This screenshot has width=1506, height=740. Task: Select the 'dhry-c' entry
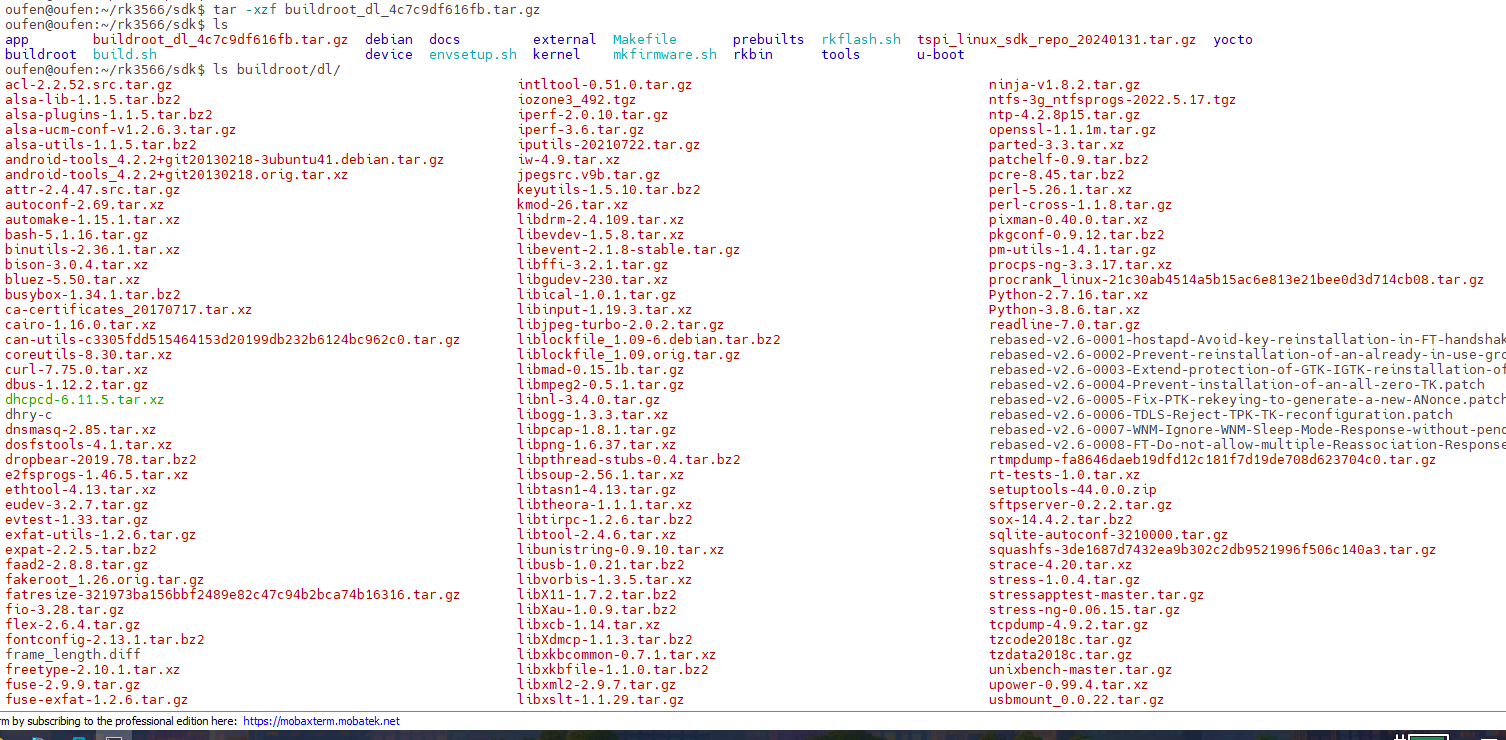29,415
